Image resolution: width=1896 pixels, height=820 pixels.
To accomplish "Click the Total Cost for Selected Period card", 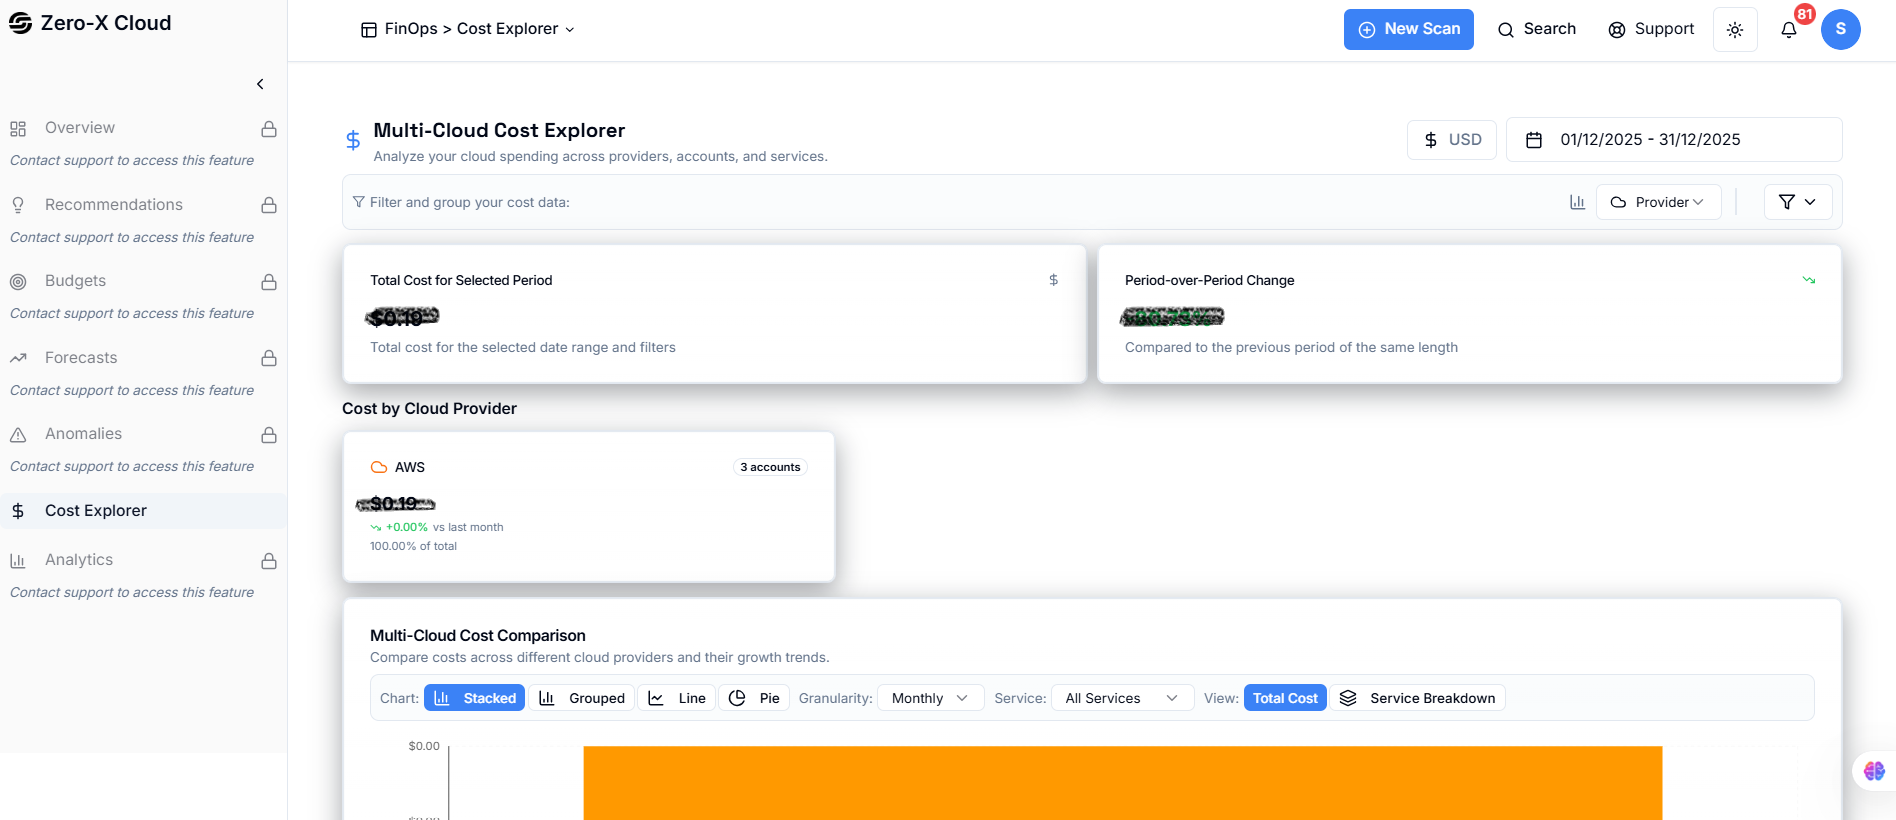I will tap(714, 314).
